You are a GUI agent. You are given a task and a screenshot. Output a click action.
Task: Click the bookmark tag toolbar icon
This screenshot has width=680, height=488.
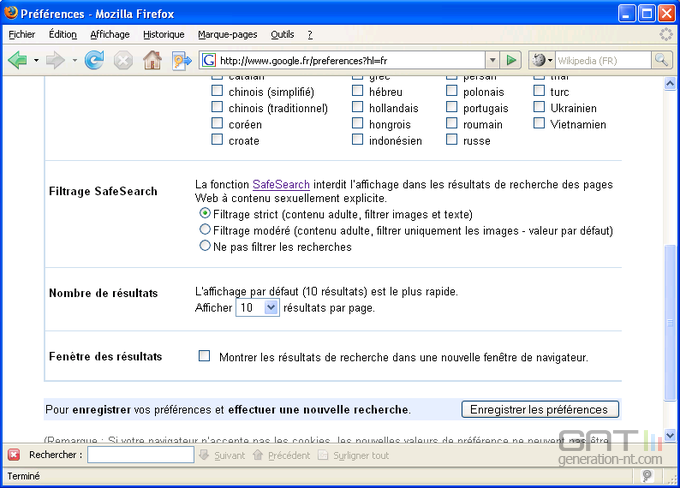pyautogui.click(x=181, y=60)
